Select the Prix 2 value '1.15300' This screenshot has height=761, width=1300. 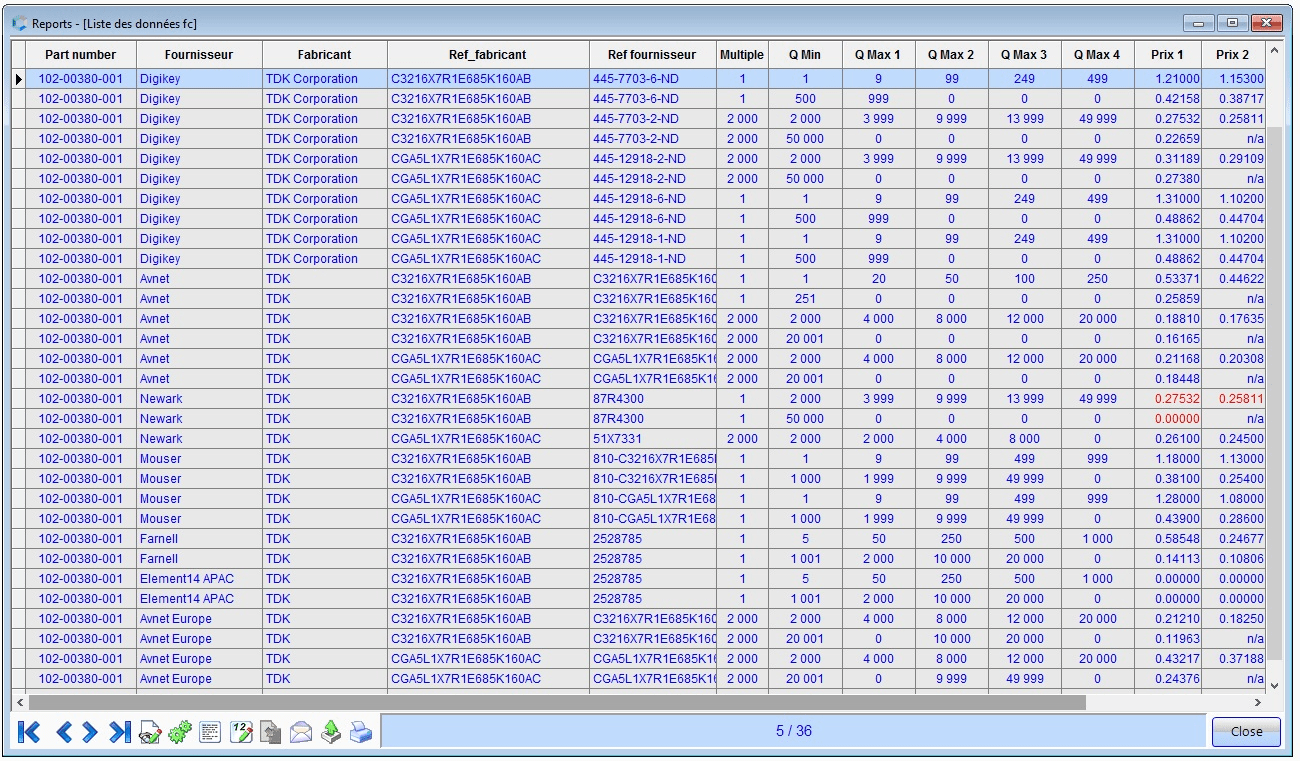pyautogui.click(x=1233, y=79)
